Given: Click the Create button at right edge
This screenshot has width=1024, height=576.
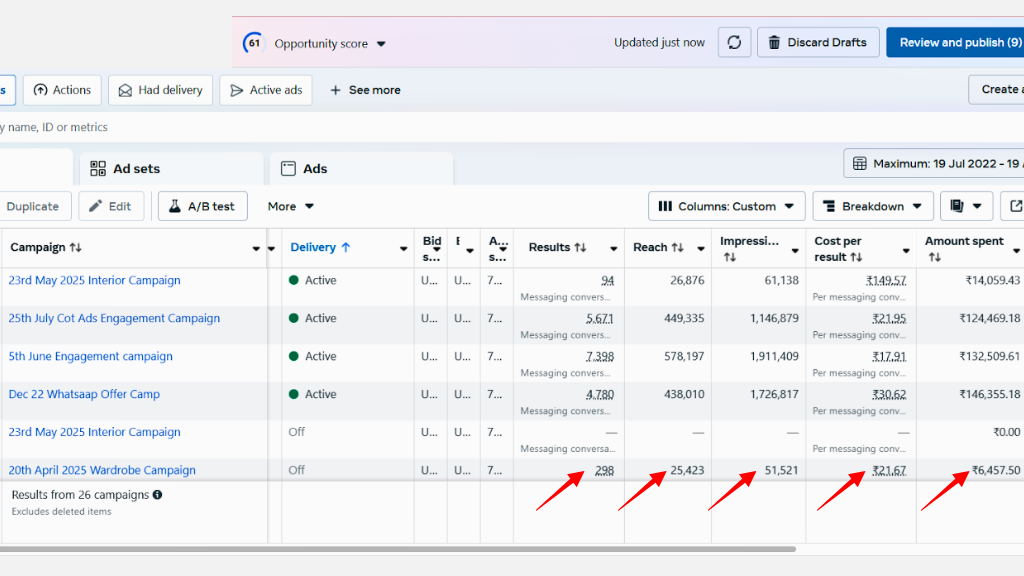Looking at the screenshot, I should [998, 89].
